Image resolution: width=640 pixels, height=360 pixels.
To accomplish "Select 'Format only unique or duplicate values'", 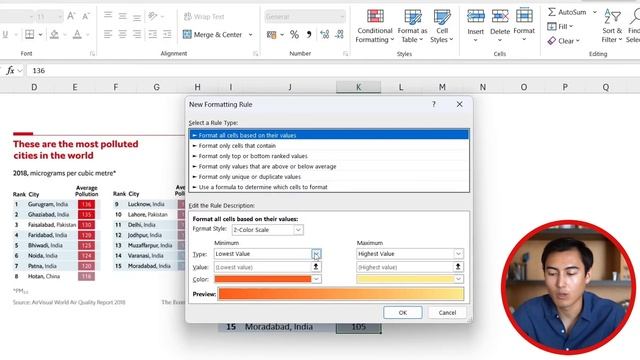I will pyautogui.click(x=329, y=177).
